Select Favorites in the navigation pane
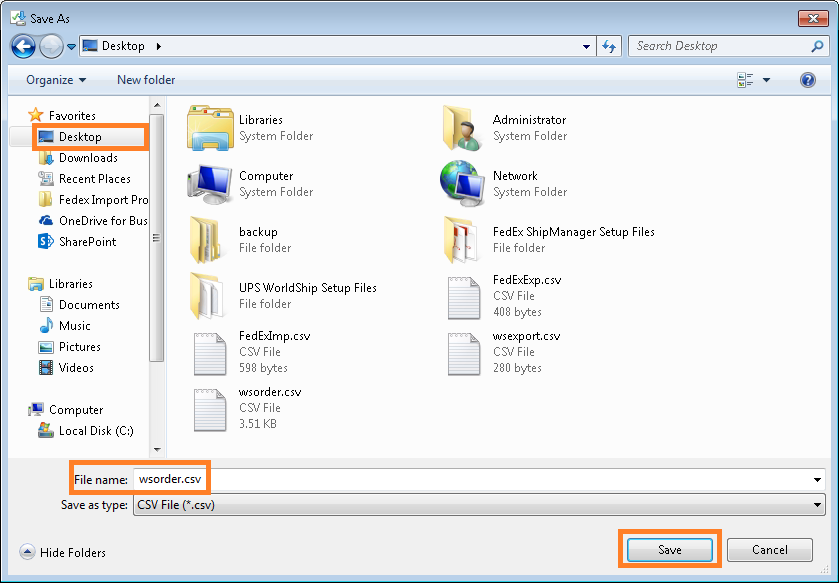The height and width of the screenshot is (583, 839). (x=62, y=115)
